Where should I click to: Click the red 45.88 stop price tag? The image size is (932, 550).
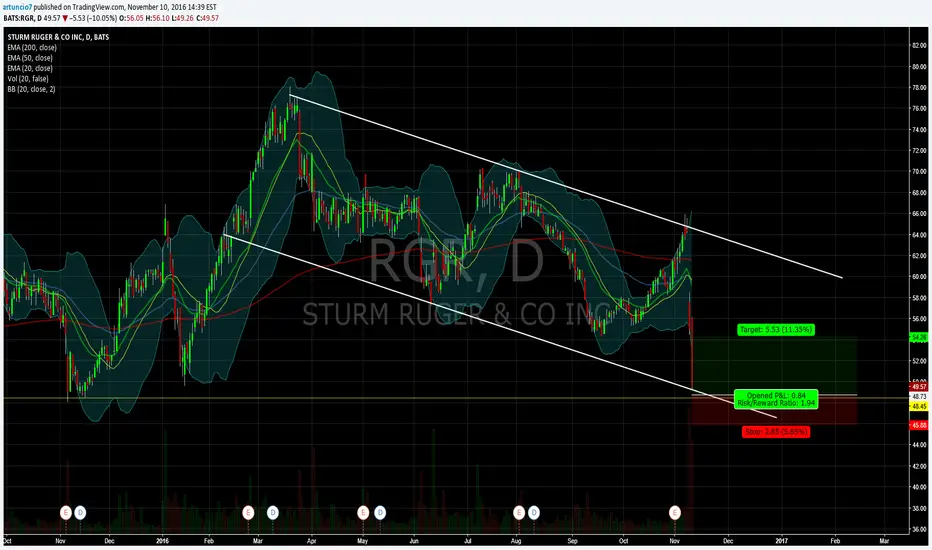pos(919,425)
